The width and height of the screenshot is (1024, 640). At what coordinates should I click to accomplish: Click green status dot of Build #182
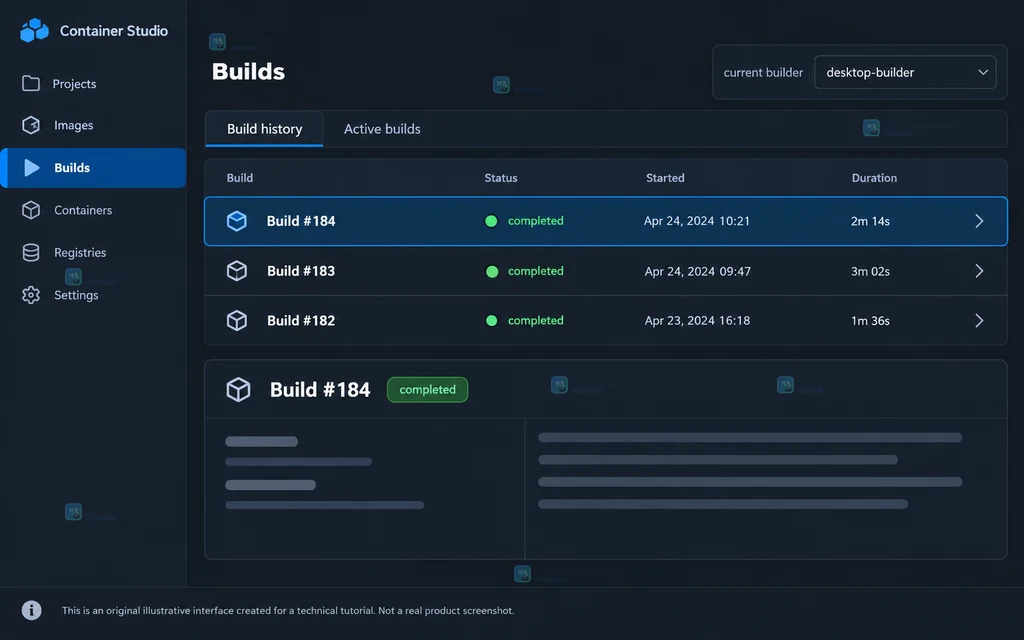point(492,321)
